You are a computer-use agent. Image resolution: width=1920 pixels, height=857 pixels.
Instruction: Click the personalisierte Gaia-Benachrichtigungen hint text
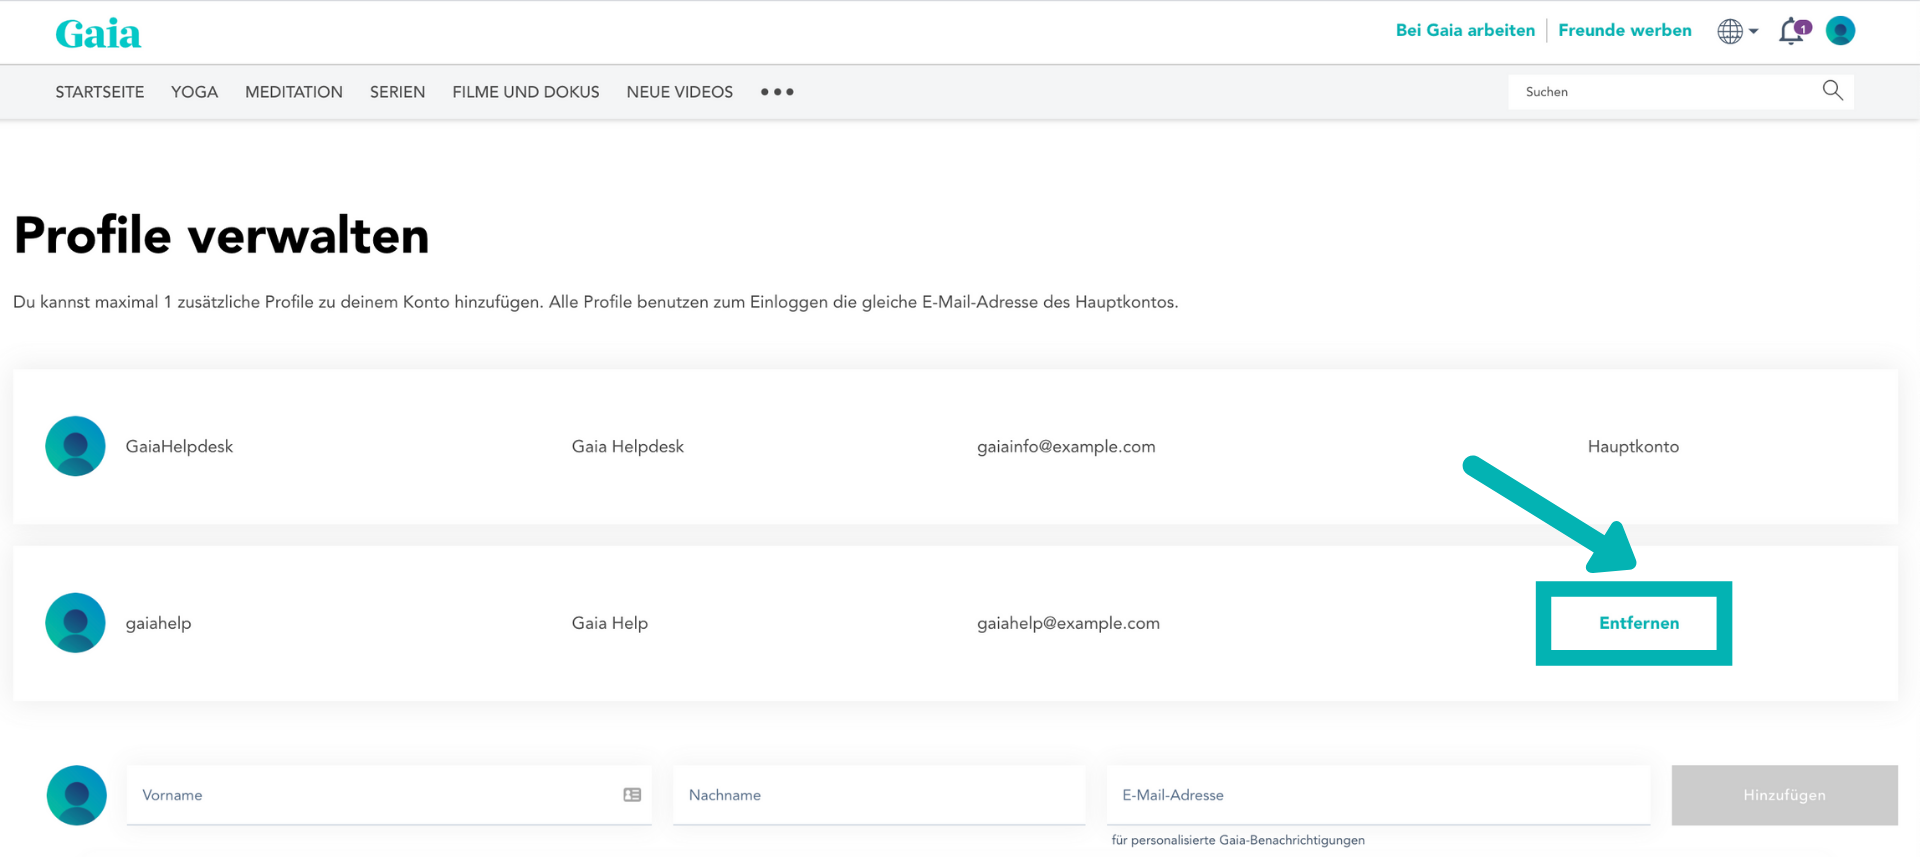[1238, 840]
